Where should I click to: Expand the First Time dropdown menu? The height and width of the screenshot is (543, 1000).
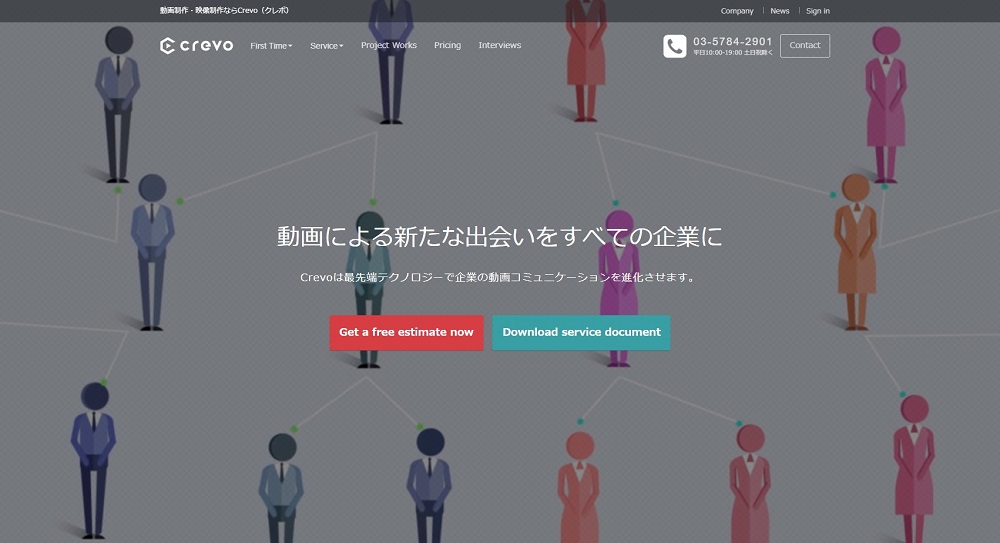click(271, 46)
